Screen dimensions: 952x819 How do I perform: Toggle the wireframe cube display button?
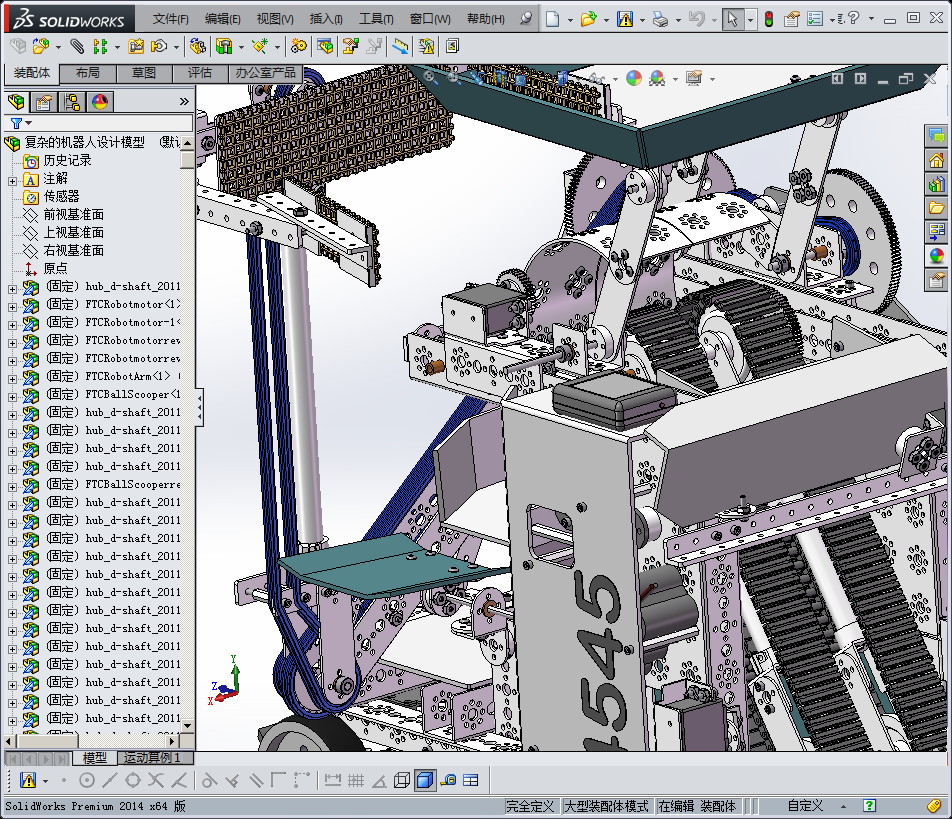[x=402, y=780]
